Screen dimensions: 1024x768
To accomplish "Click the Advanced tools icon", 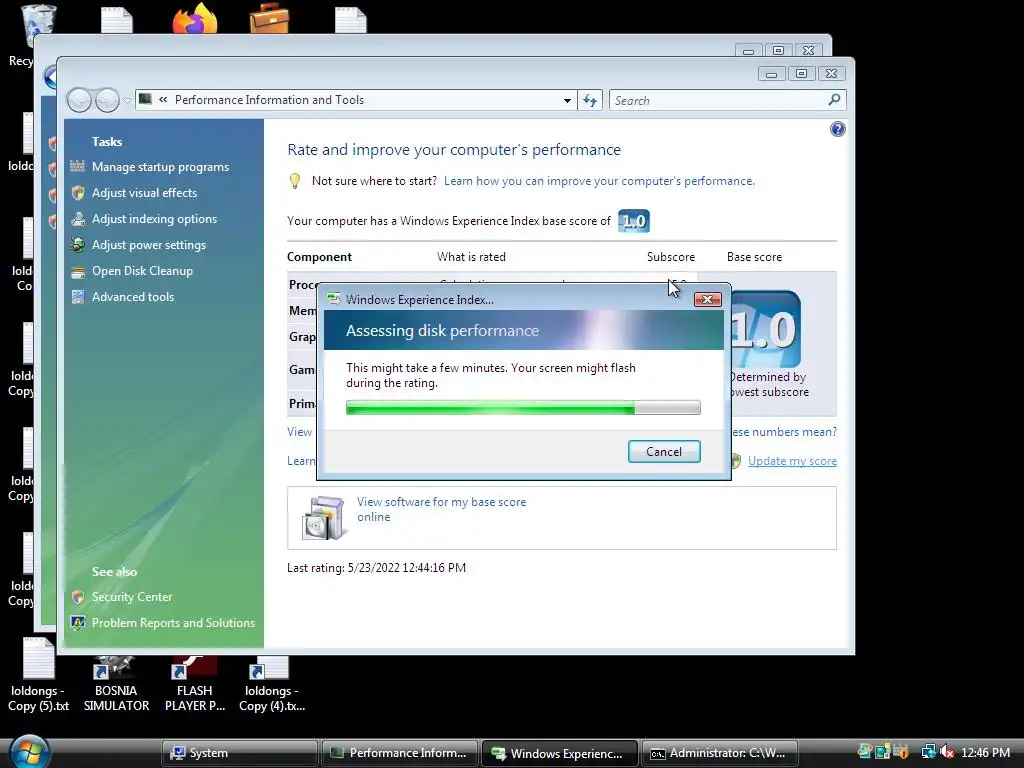I will [x=78, y=296].
